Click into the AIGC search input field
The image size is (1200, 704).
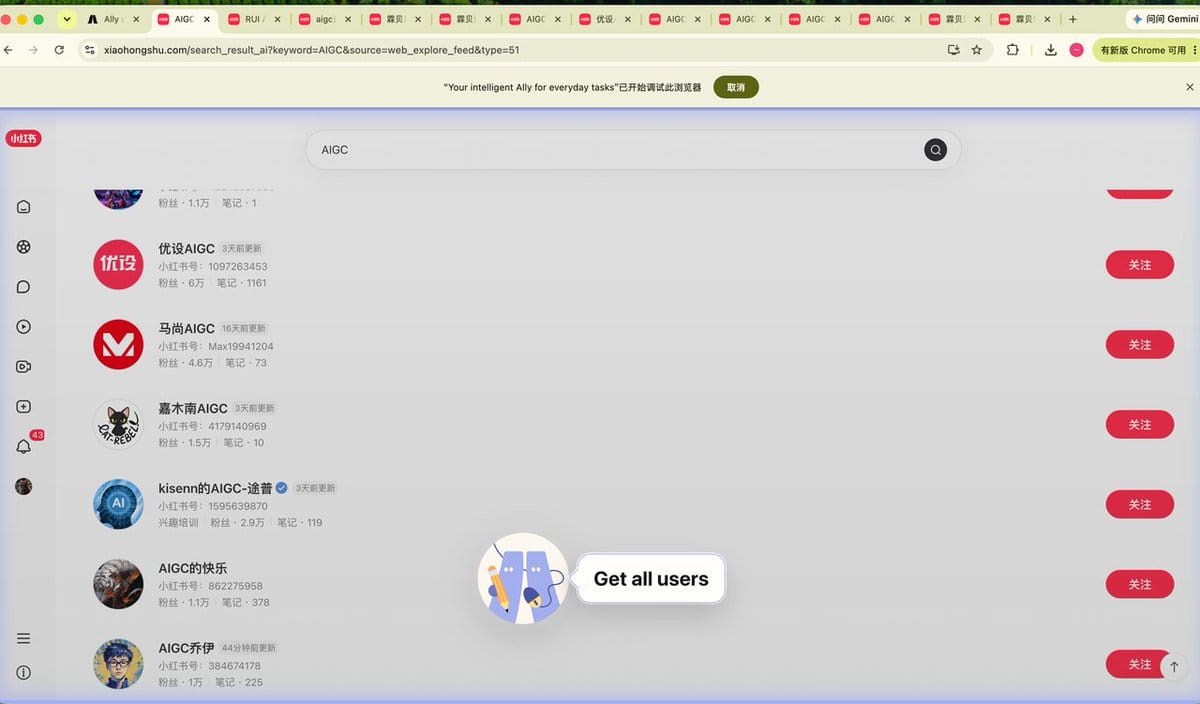click(x=615, y=150)
